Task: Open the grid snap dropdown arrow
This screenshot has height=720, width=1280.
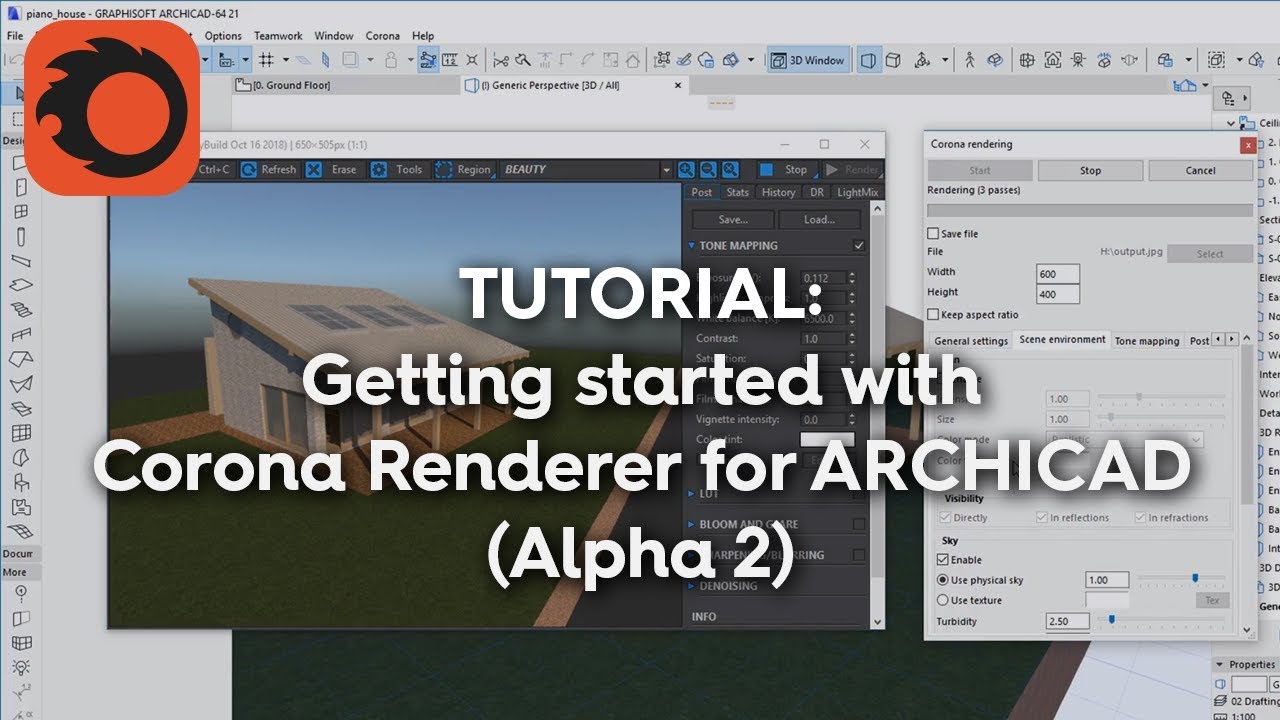Action: 284,60
